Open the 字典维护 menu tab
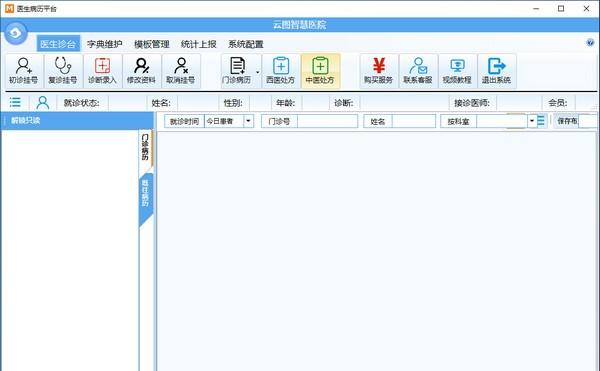 pyautogui.click(x=104, y=44)
